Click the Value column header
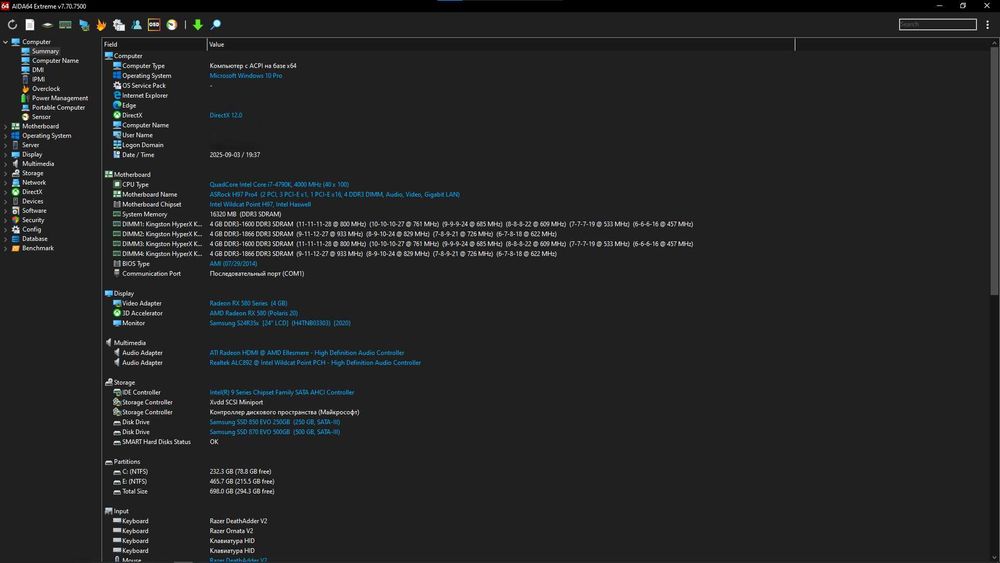This screenshot has height=563, width=1000. click(x=501, y=45)
